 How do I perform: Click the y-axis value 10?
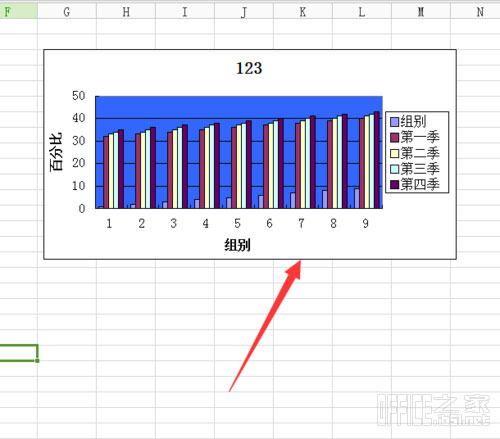79,186
